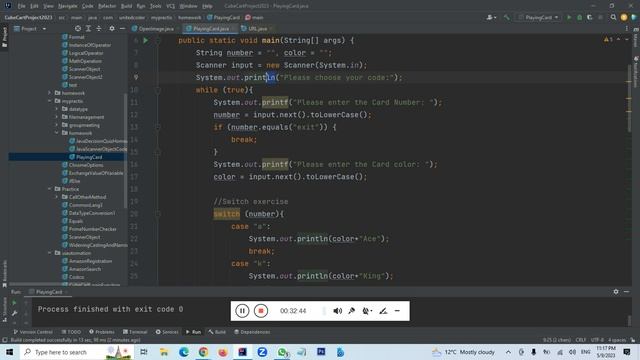Open Dependencies tool window

tap(252, 332)
